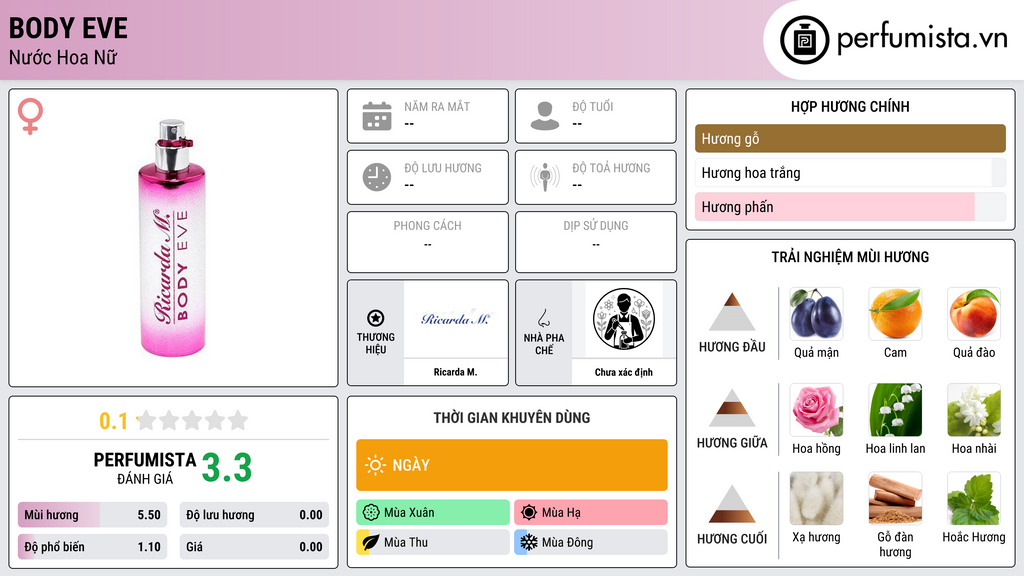This screenshot has width=1024, height=576.
Task: Click the green 3.3 Perfumista score
Action: (227, 468)
